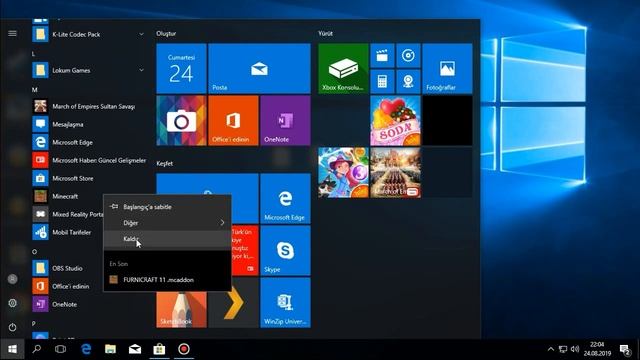
Task: Open the Posta mail tile
Action: (259, 69)
